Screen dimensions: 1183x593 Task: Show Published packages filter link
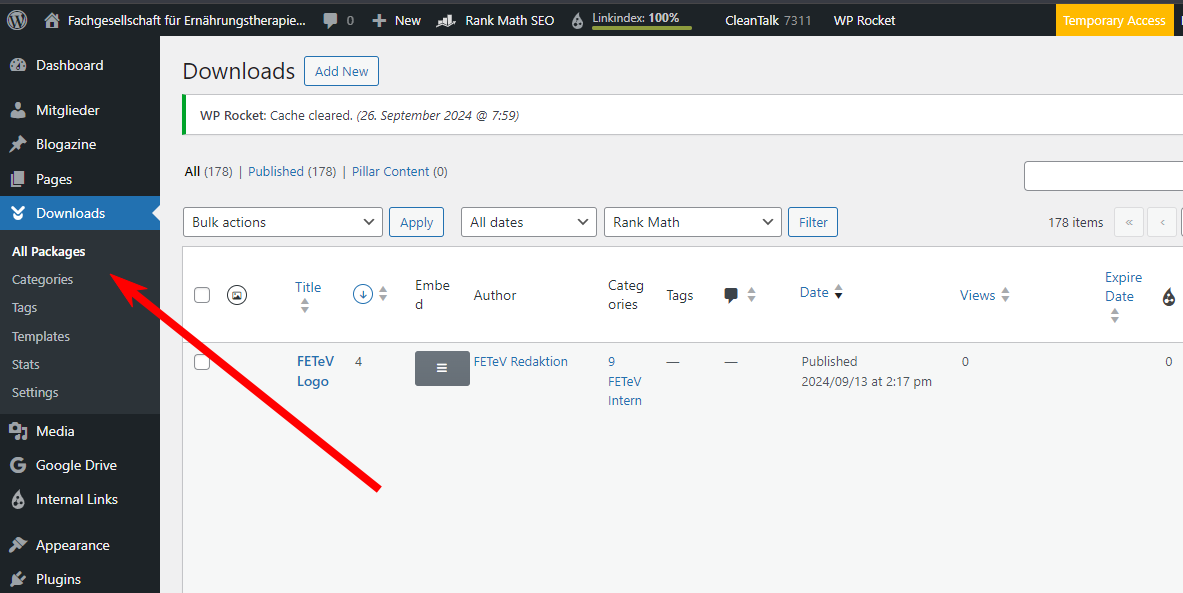[276, 172]
